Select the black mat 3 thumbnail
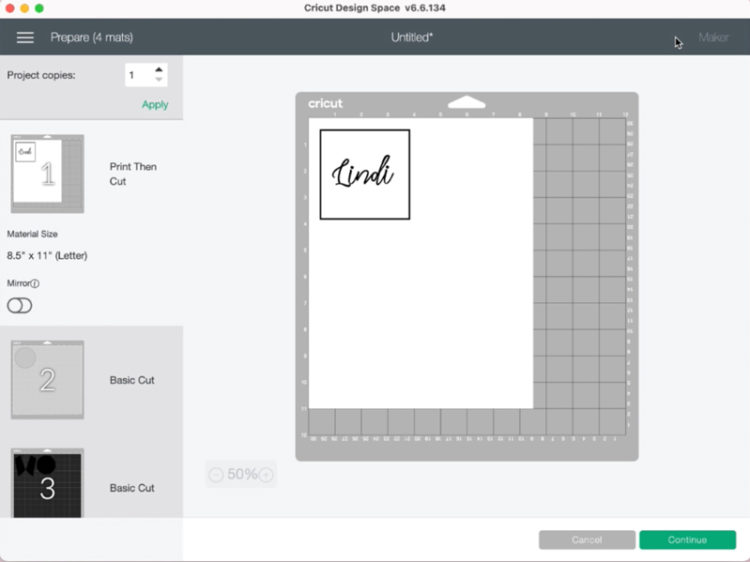Viewport: 750px width, 562px height. click(48, 484)
